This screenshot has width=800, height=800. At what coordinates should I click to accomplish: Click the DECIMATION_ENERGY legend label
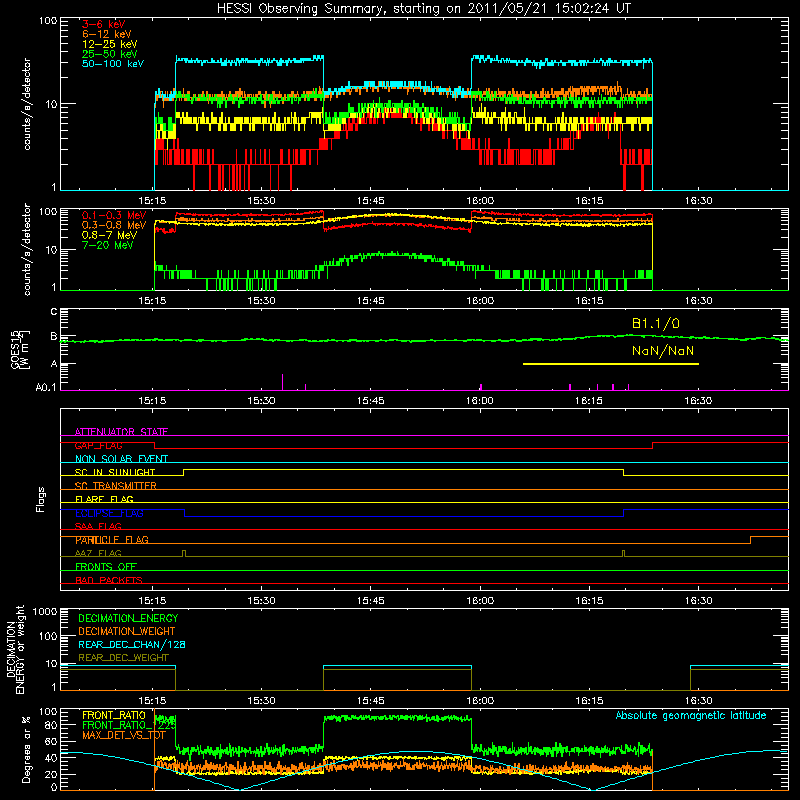[128, 618]
